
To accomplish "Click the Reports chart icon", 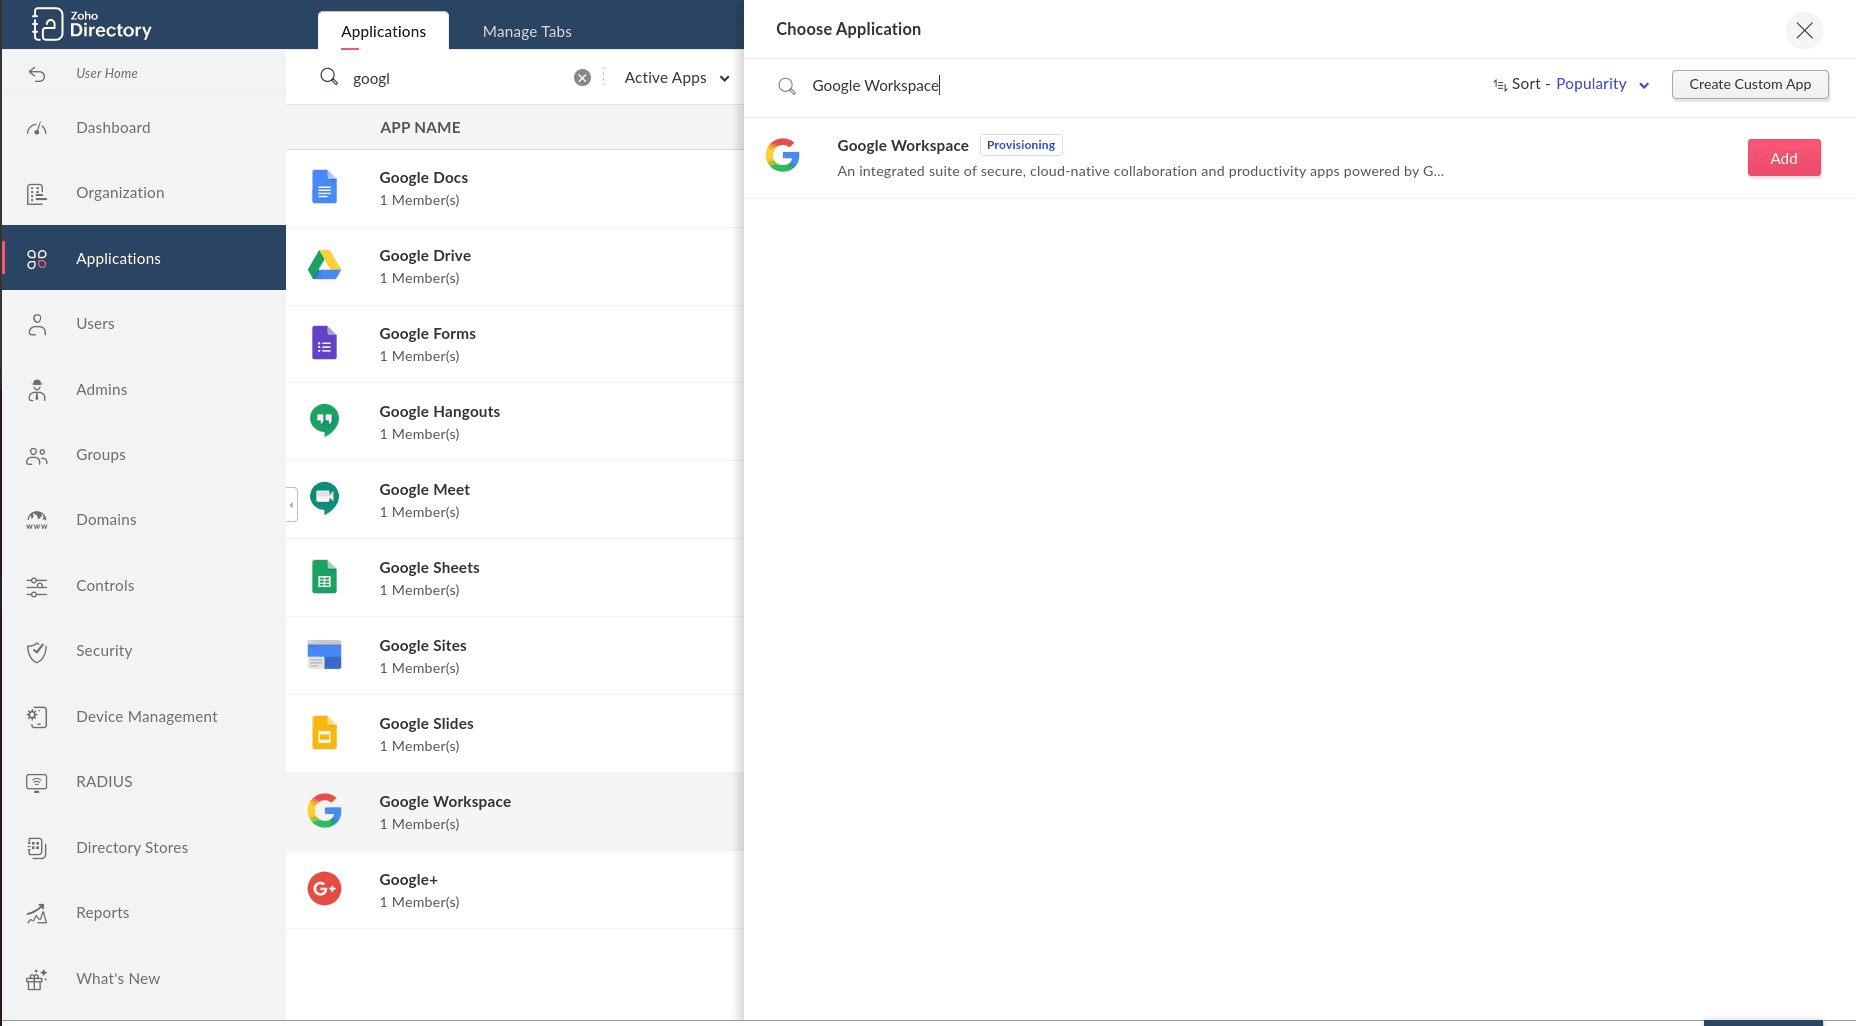I will click(37, 913).
